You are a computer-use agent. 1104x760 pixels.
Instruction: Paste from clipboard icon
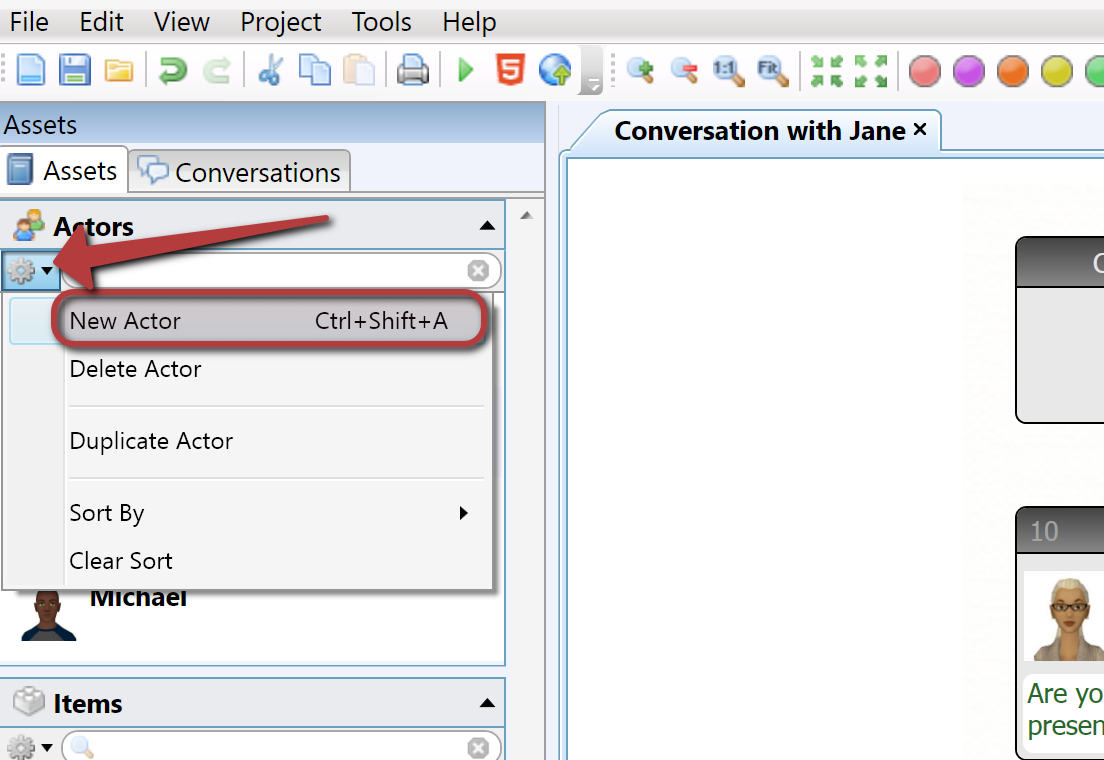click(x=359, y=70)
